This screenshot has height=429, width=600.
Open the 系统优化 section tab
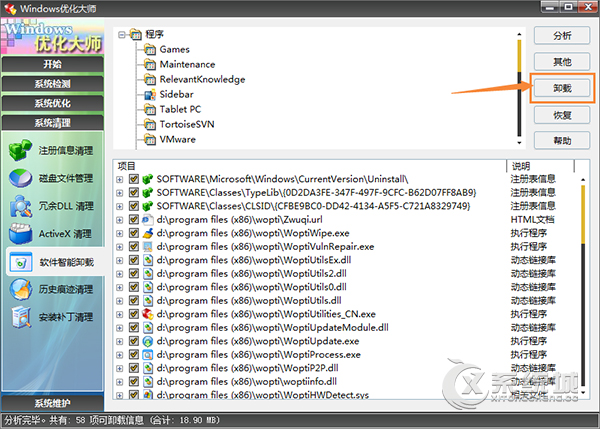(52, 103)
